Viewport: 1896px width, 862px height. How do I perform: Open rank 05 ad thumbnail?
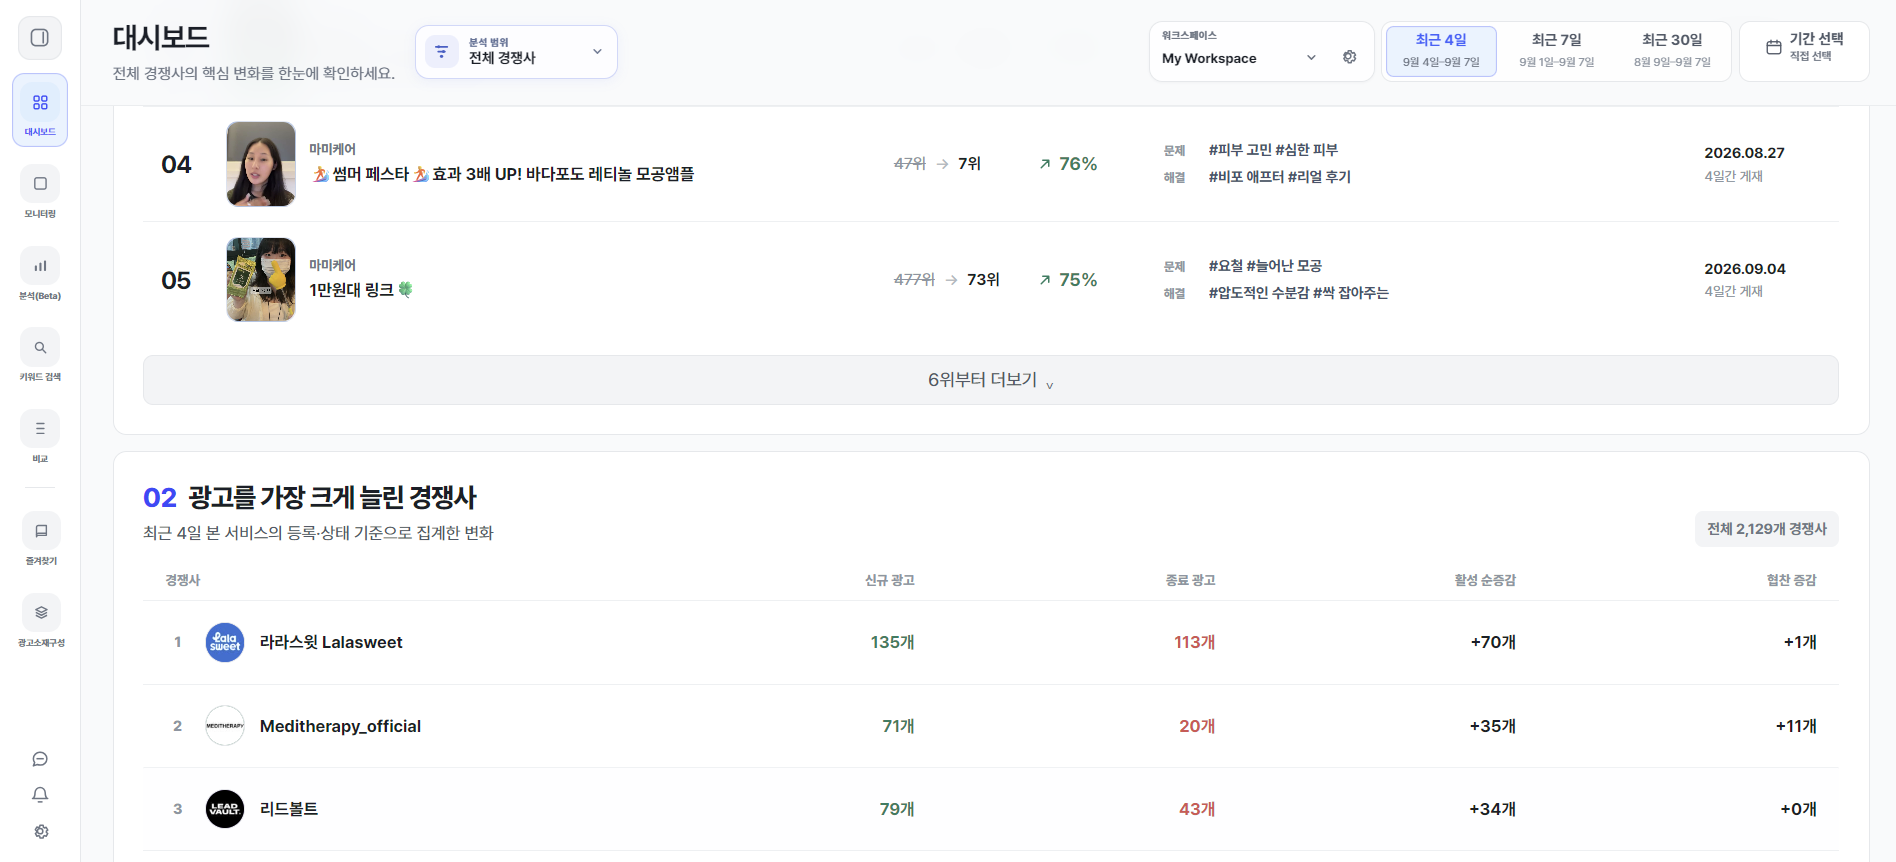(261, 280)
